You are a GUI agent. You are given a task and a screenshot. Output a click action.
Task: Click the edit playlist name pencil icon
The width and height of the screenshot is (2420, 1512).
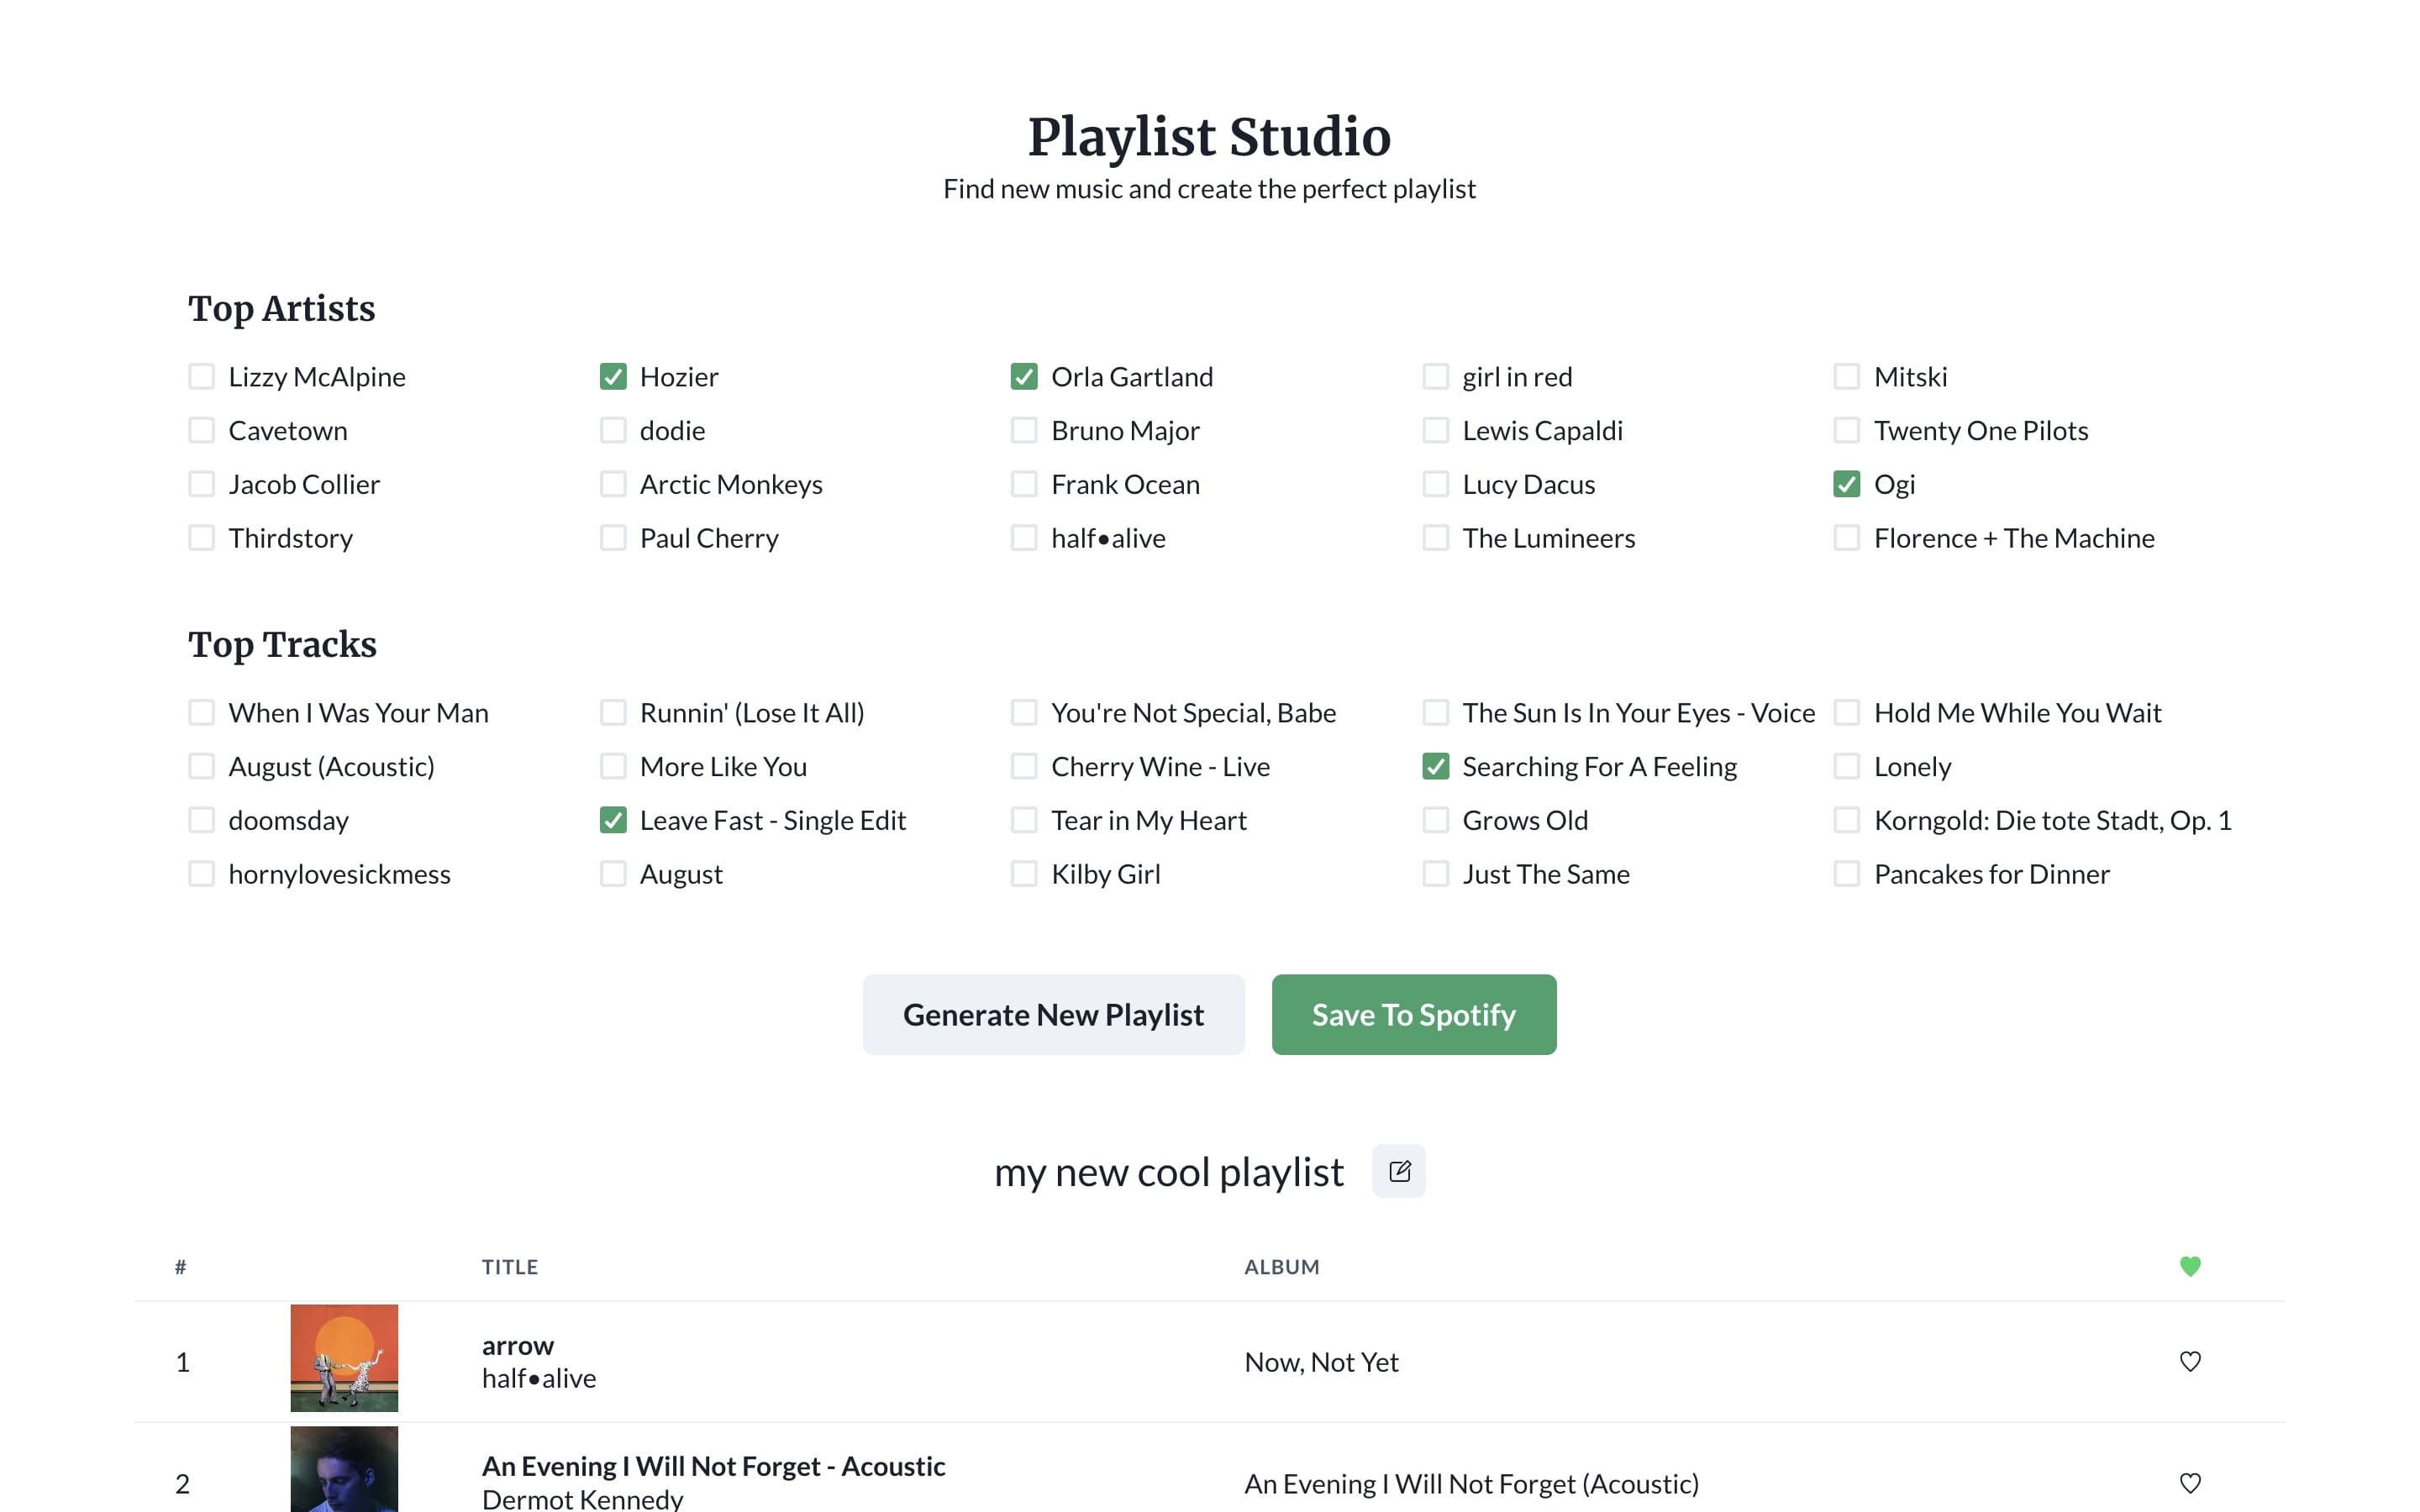[1398, 1171]
